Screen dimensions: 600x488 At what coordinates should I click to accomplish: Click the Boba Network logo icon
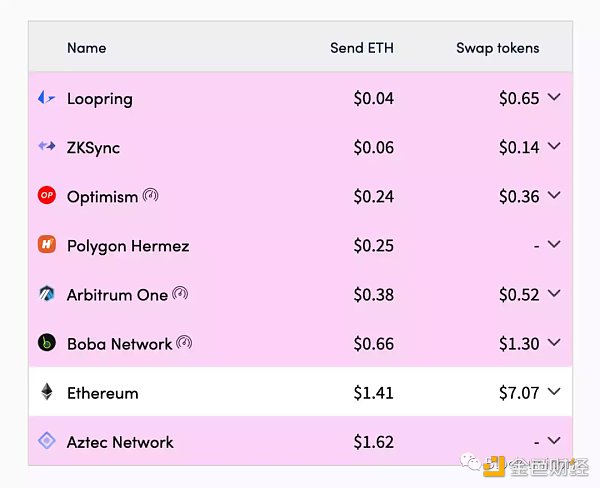click(46, 343)
